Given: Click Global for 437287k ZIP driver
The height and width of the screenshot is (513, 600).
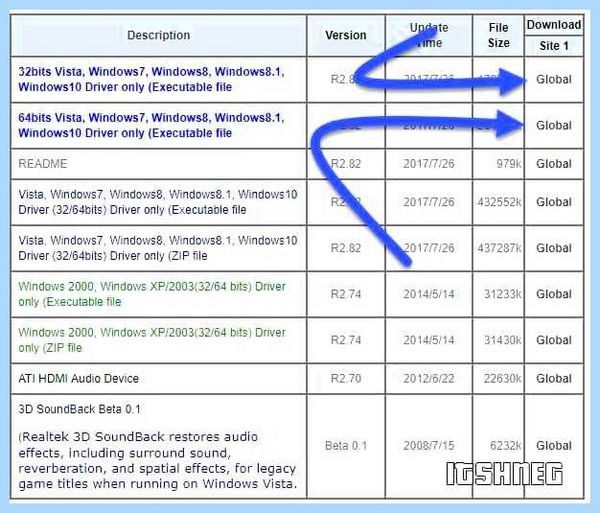Looking at the screenshot, I should point(554,248).
